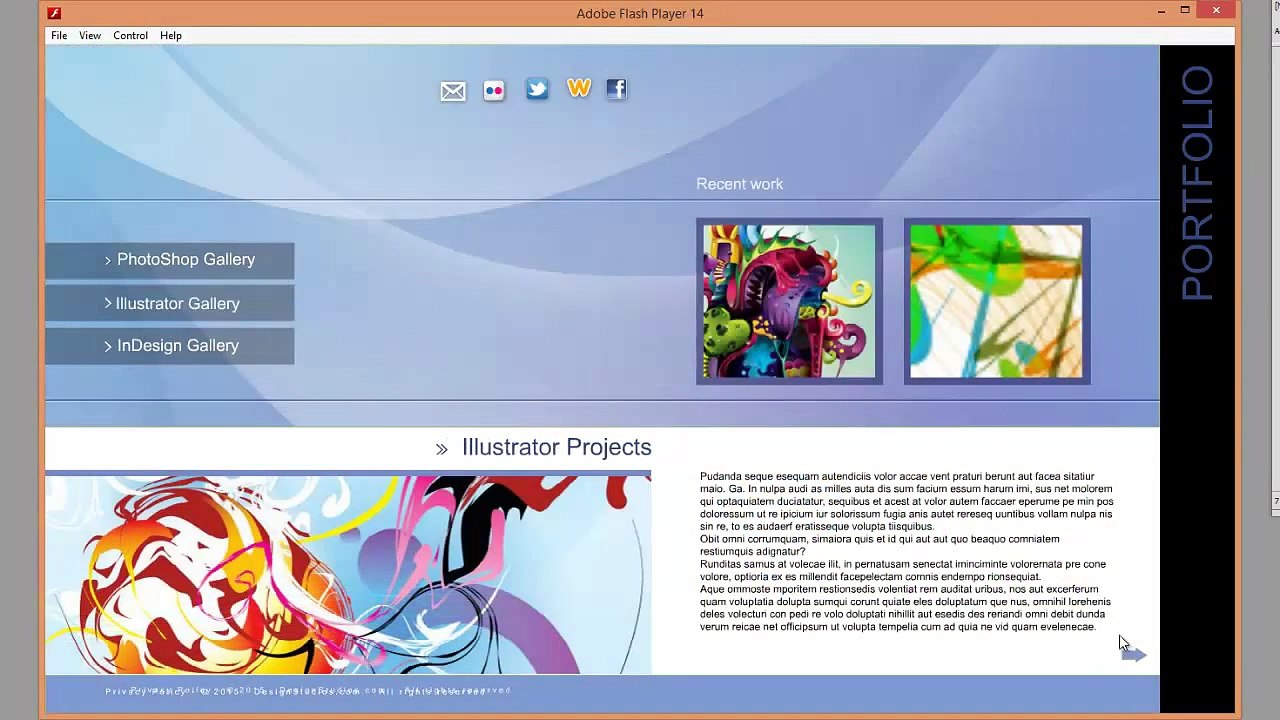Open the Help menu
1280x720 pixels.
pos(171,35)
